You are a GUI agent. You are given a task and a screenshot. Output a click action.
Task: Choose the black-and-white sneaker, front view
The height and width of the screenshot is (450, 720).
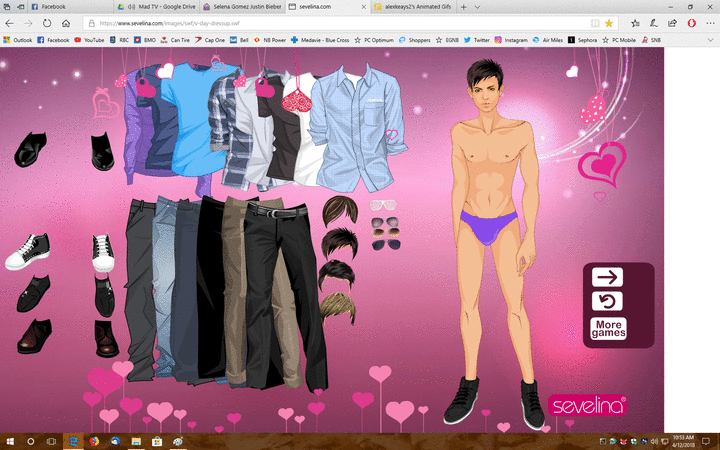[x=103, y=253]
